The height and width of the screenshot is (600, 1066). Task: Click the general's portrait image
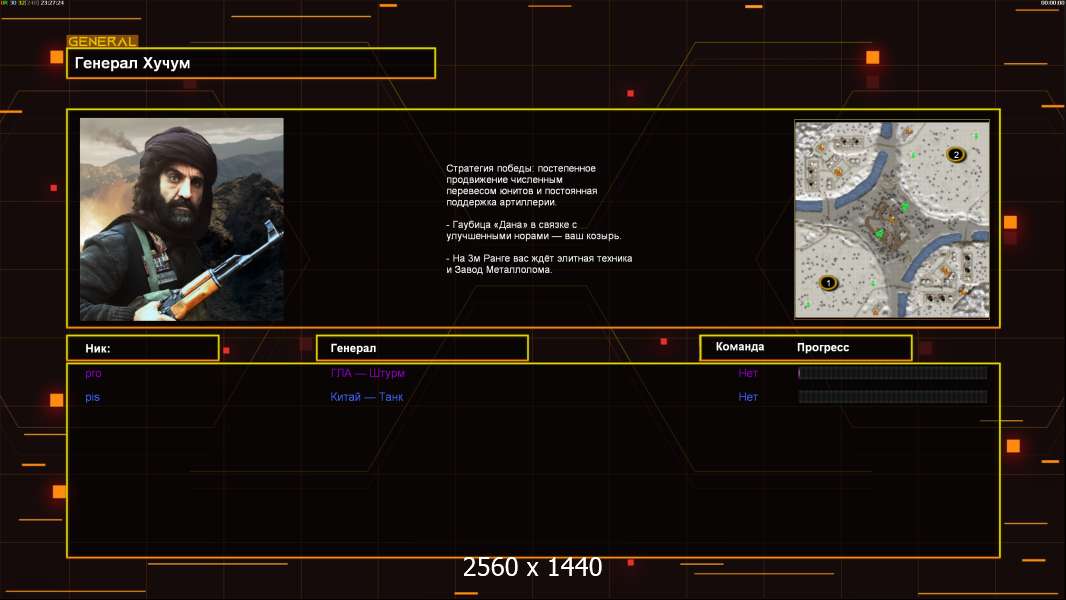click(x=182, y=219)
